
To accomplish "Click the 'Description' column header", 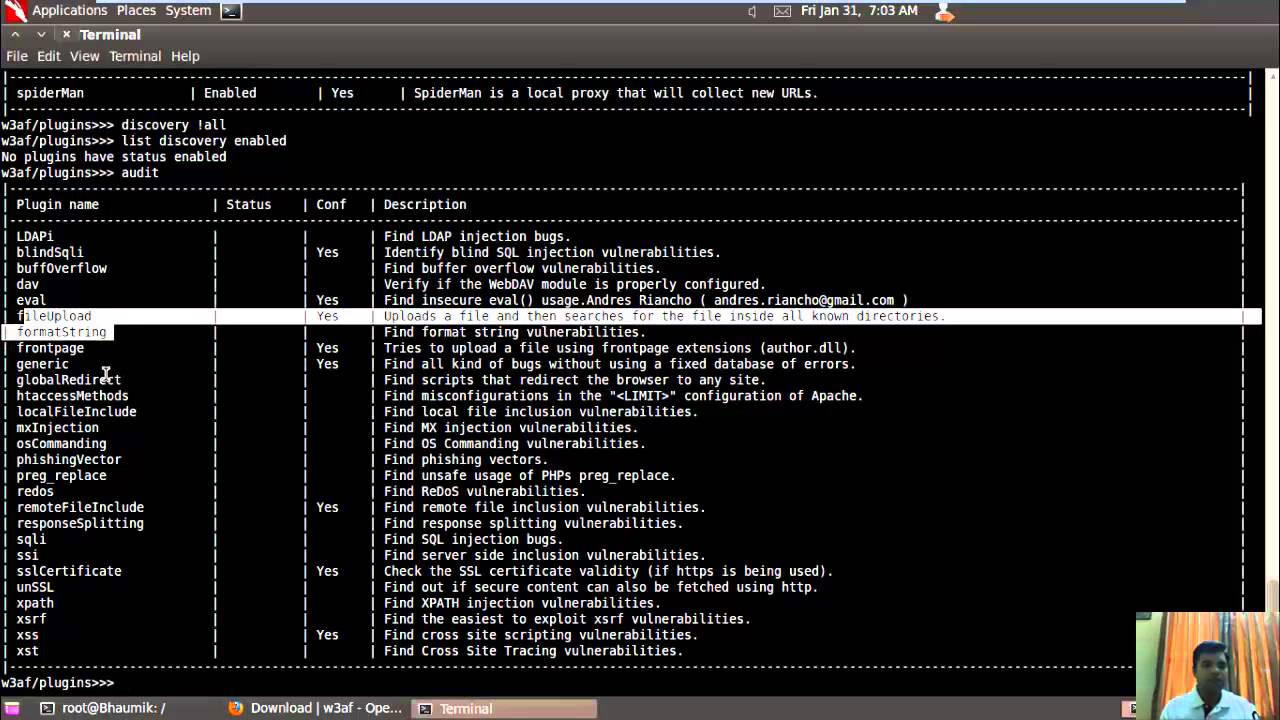I will coord(425,205).
